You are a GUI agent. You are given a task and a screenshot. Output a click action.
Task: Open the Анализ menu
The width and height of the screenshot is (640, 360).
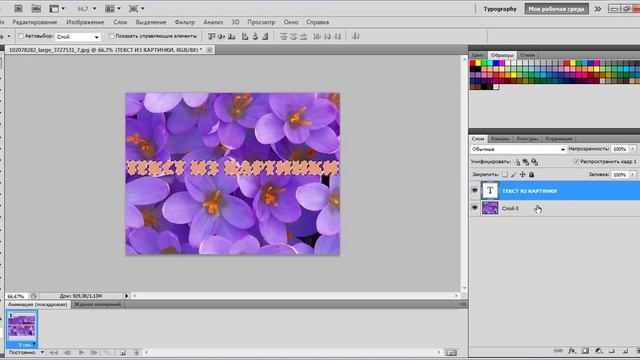point(213,22)
